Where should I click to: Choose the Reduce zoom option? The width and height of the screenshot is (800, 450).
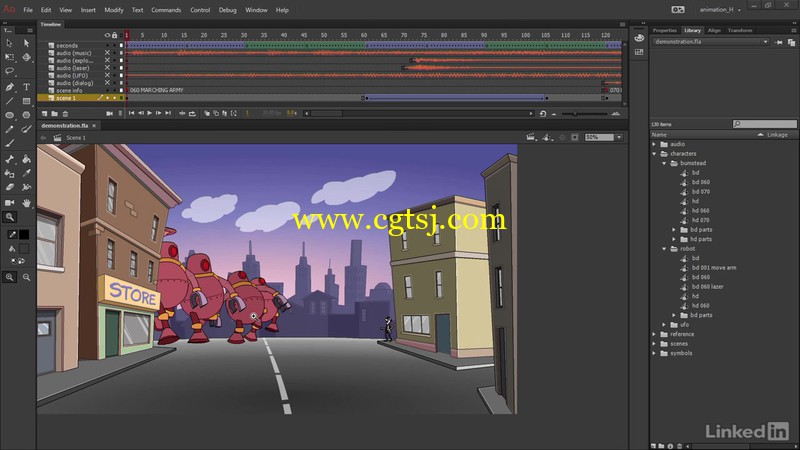(26, 277)
